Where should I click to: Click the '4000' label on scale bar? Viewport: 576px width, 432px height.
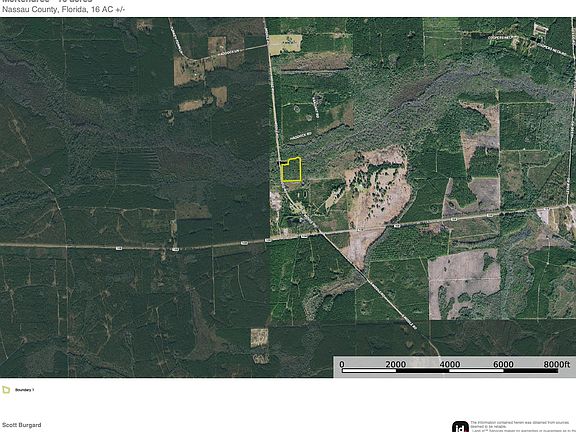tap(450, 364)
